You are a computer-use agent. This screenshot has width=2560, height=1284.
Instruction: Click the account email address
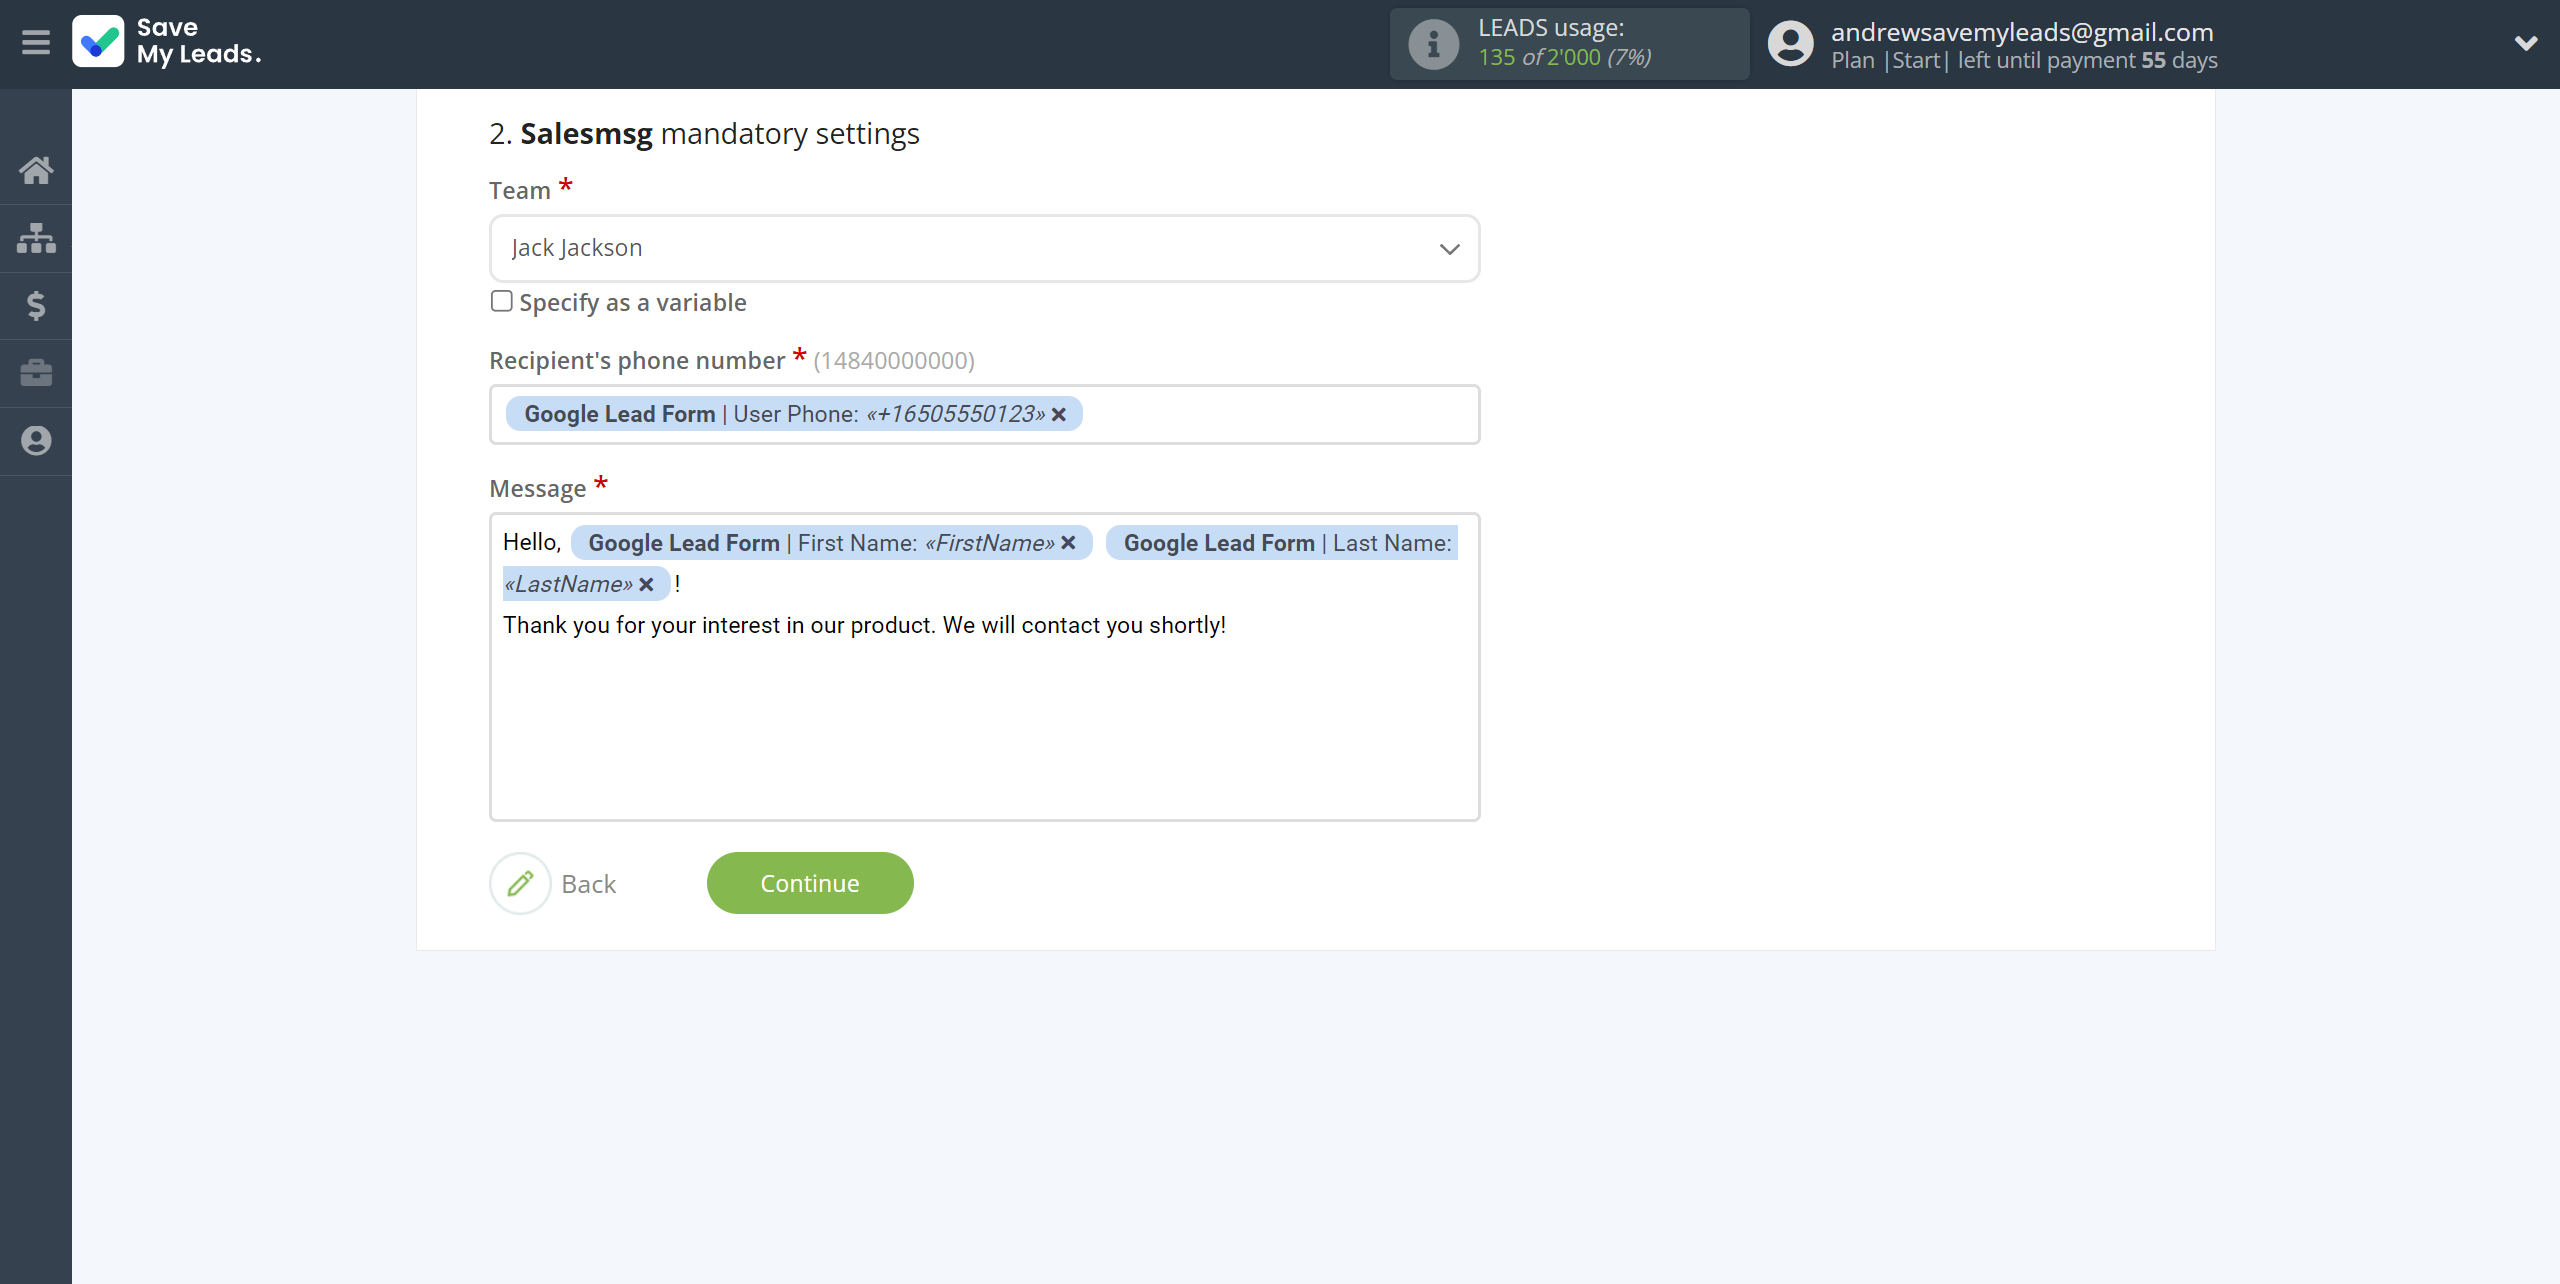(x=2022, y=32)
